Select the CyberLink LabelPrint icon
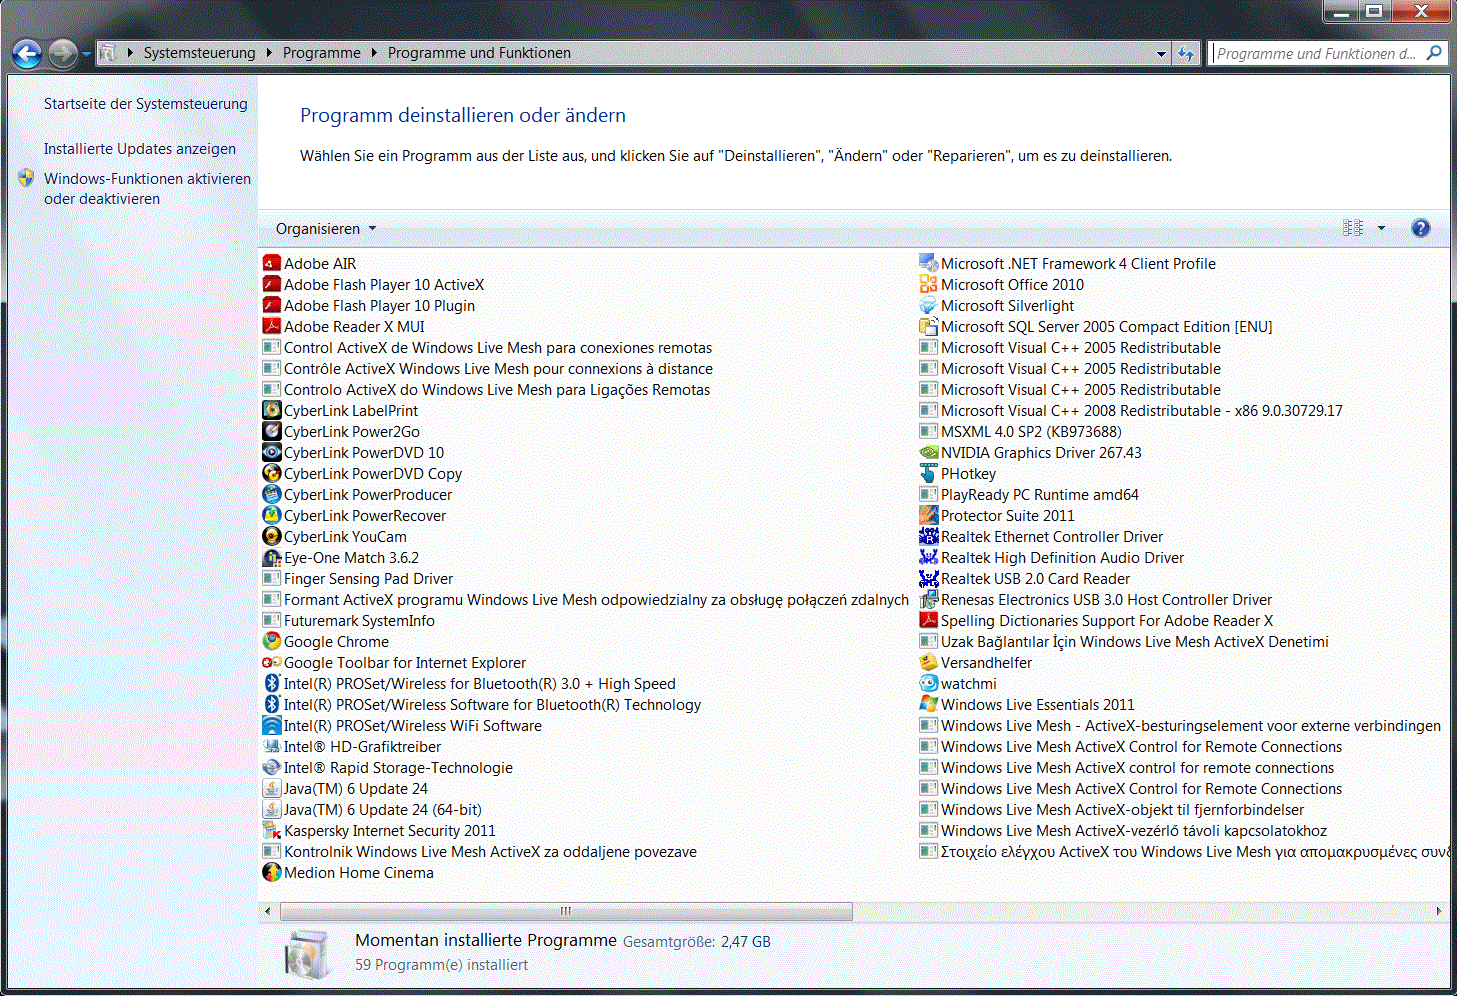Screen dimensions: 1457x996 pyautogui.click(x=271, y=410)
